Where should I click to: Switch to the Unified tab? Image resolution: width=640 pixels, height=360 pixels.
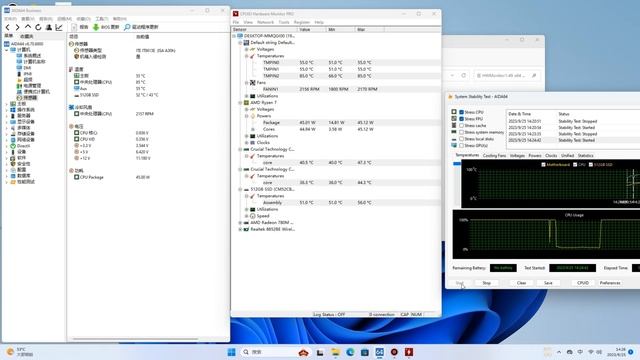[x=567, y=156]
